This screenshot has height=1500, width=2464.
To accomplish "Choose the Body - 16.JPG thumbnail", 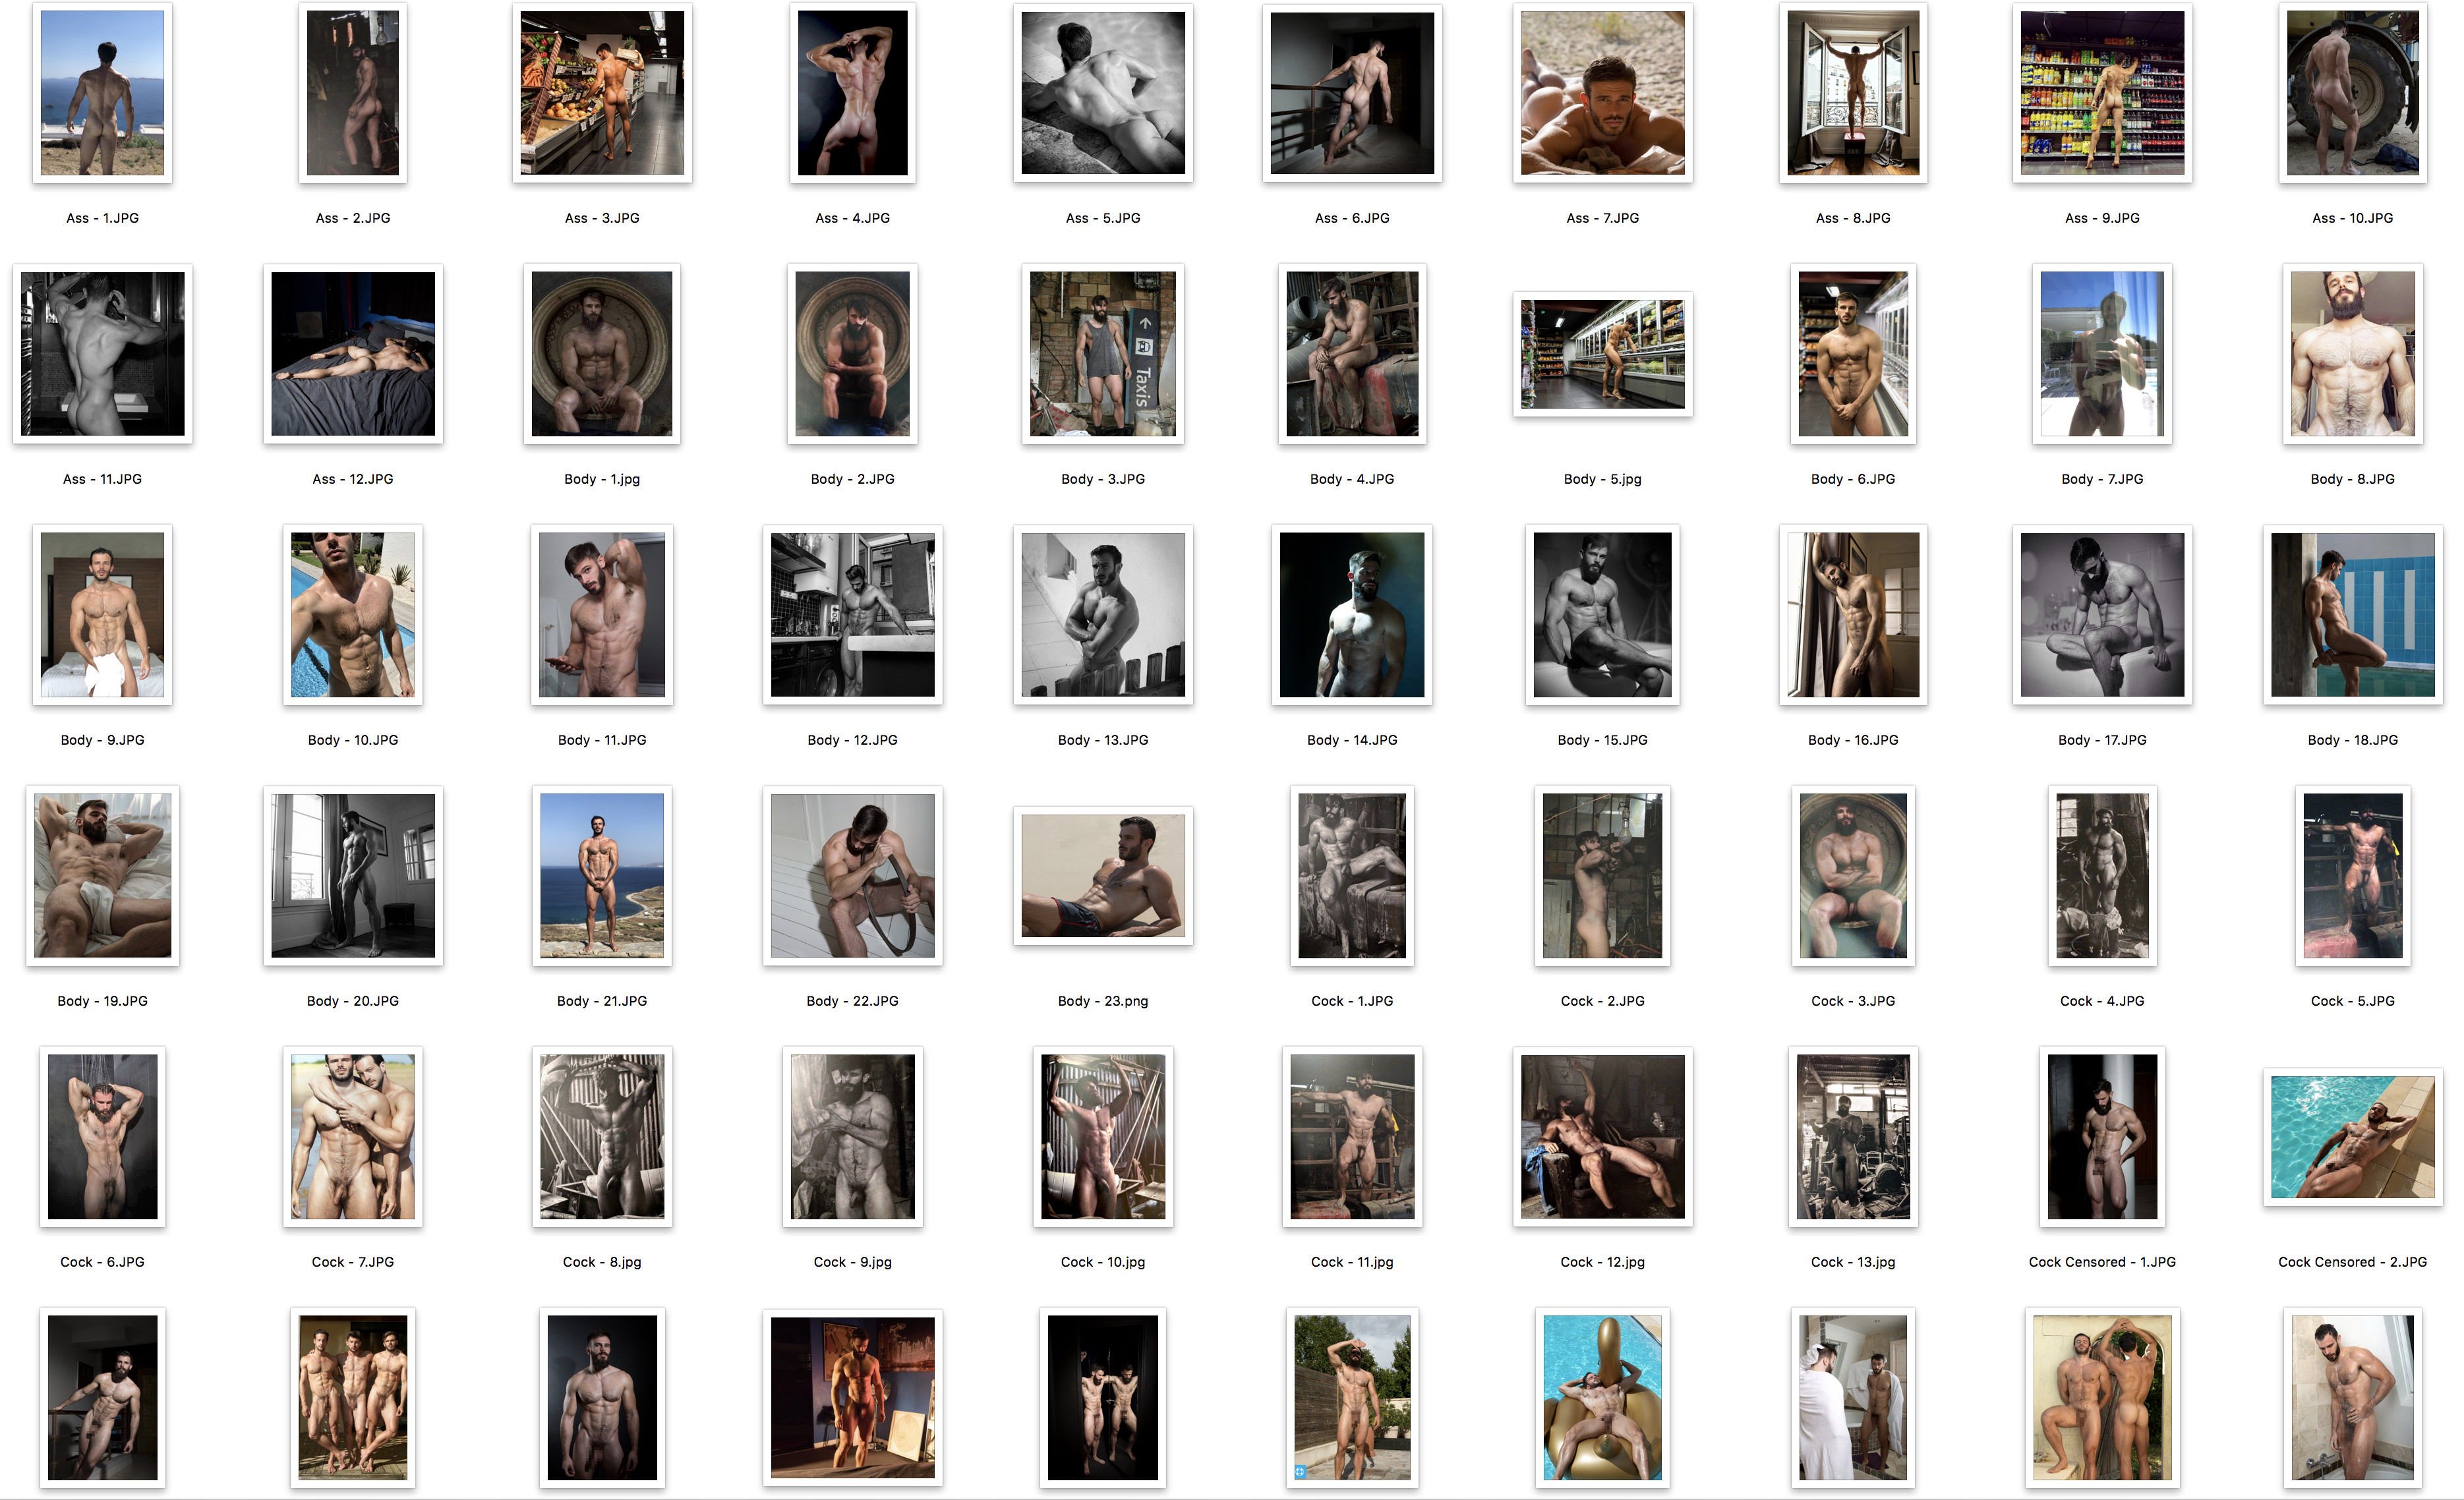I will [1852, 614].
